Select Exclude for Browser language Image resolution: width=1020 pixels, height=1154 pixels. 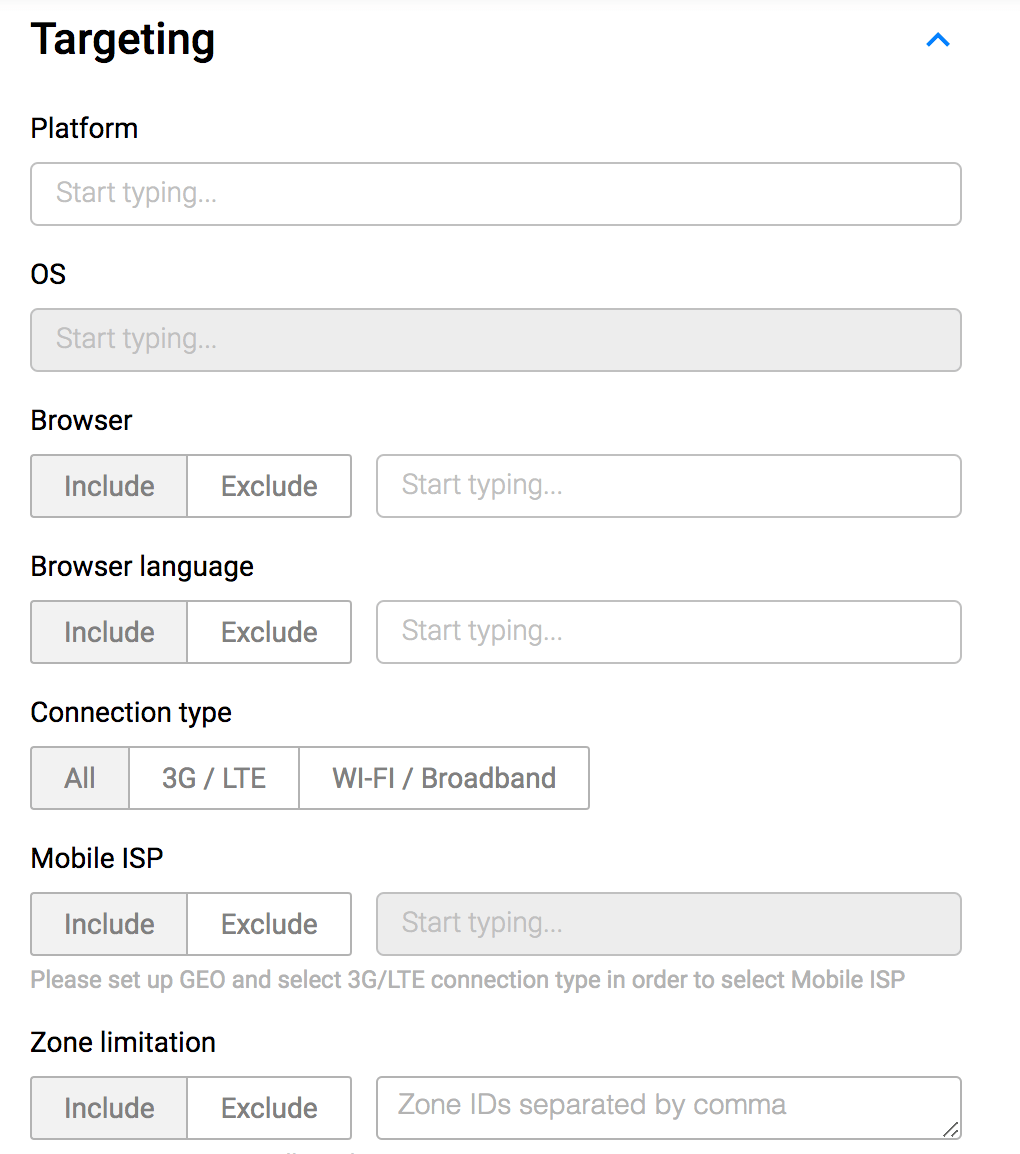(269, 632)
